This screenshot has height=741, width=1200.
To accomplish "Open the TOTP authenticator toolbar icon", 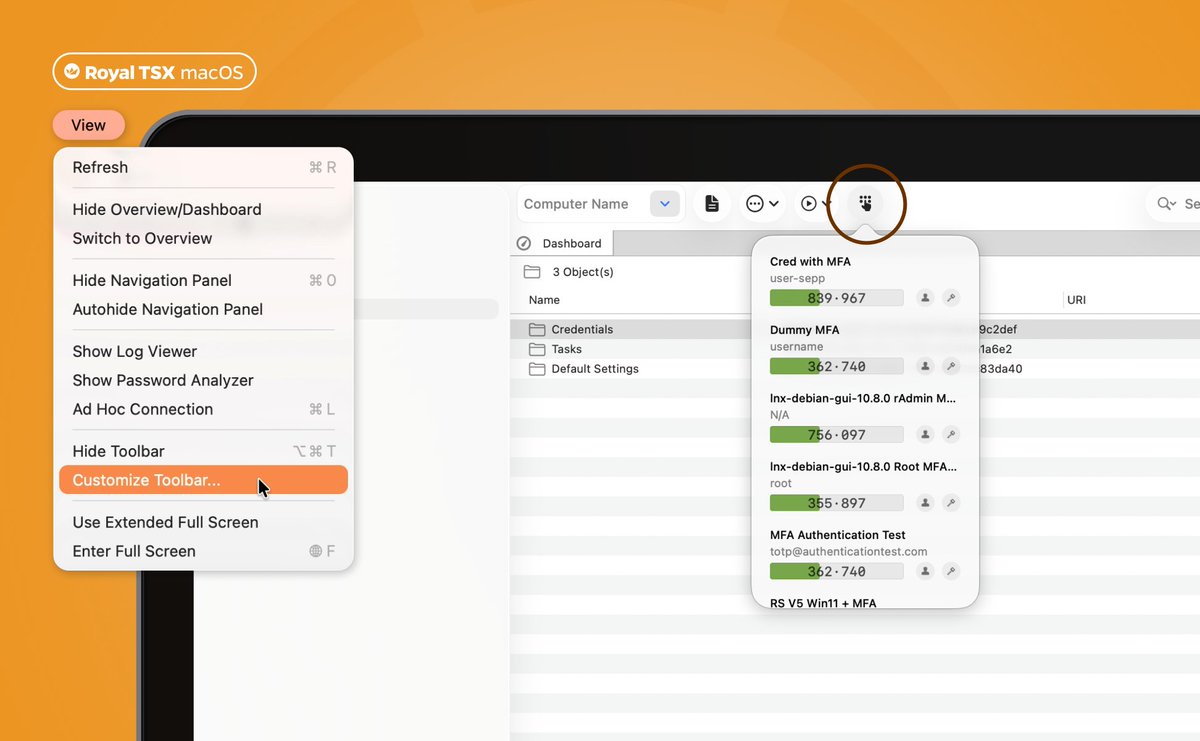I will [x=866, y=204].
